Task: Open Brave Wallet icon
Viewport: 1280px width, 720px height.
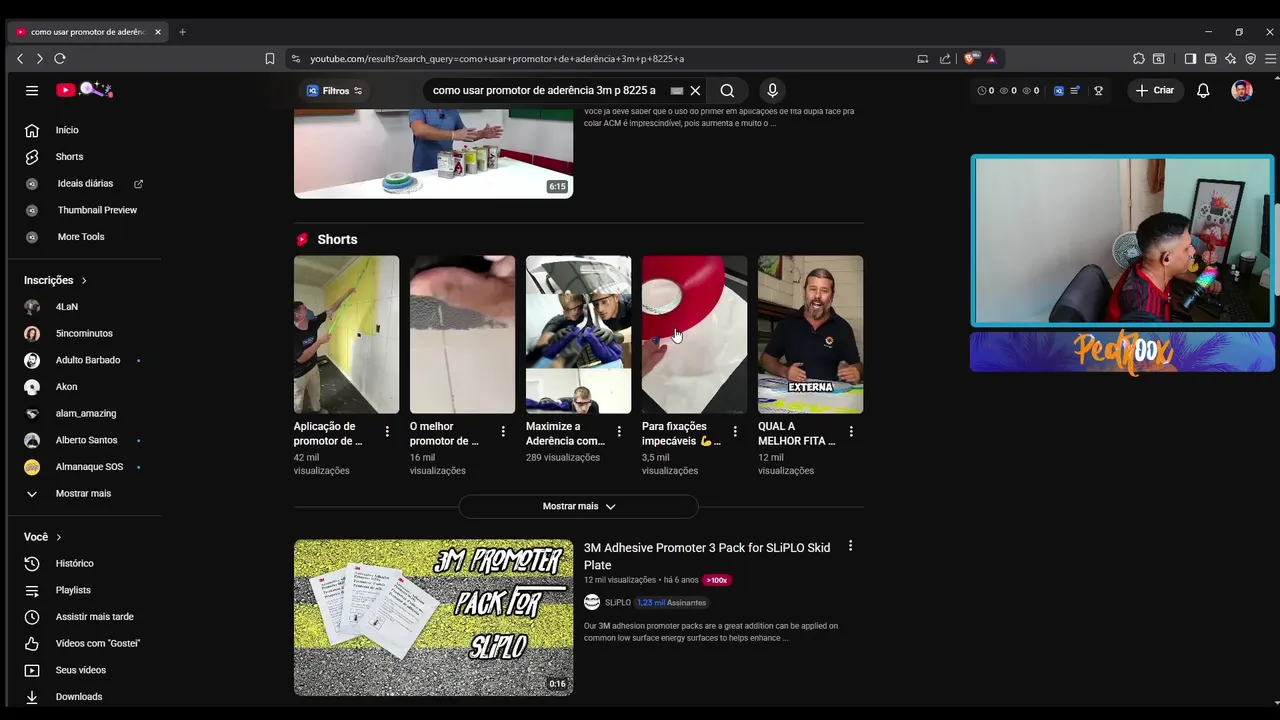Action: pyautogui.click(x=1210, y=59)
